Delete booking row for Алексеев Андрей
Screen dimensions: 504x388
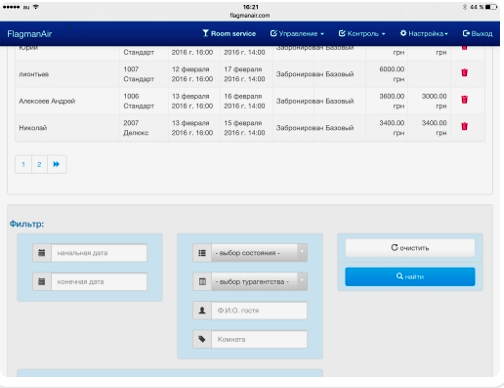464,99
